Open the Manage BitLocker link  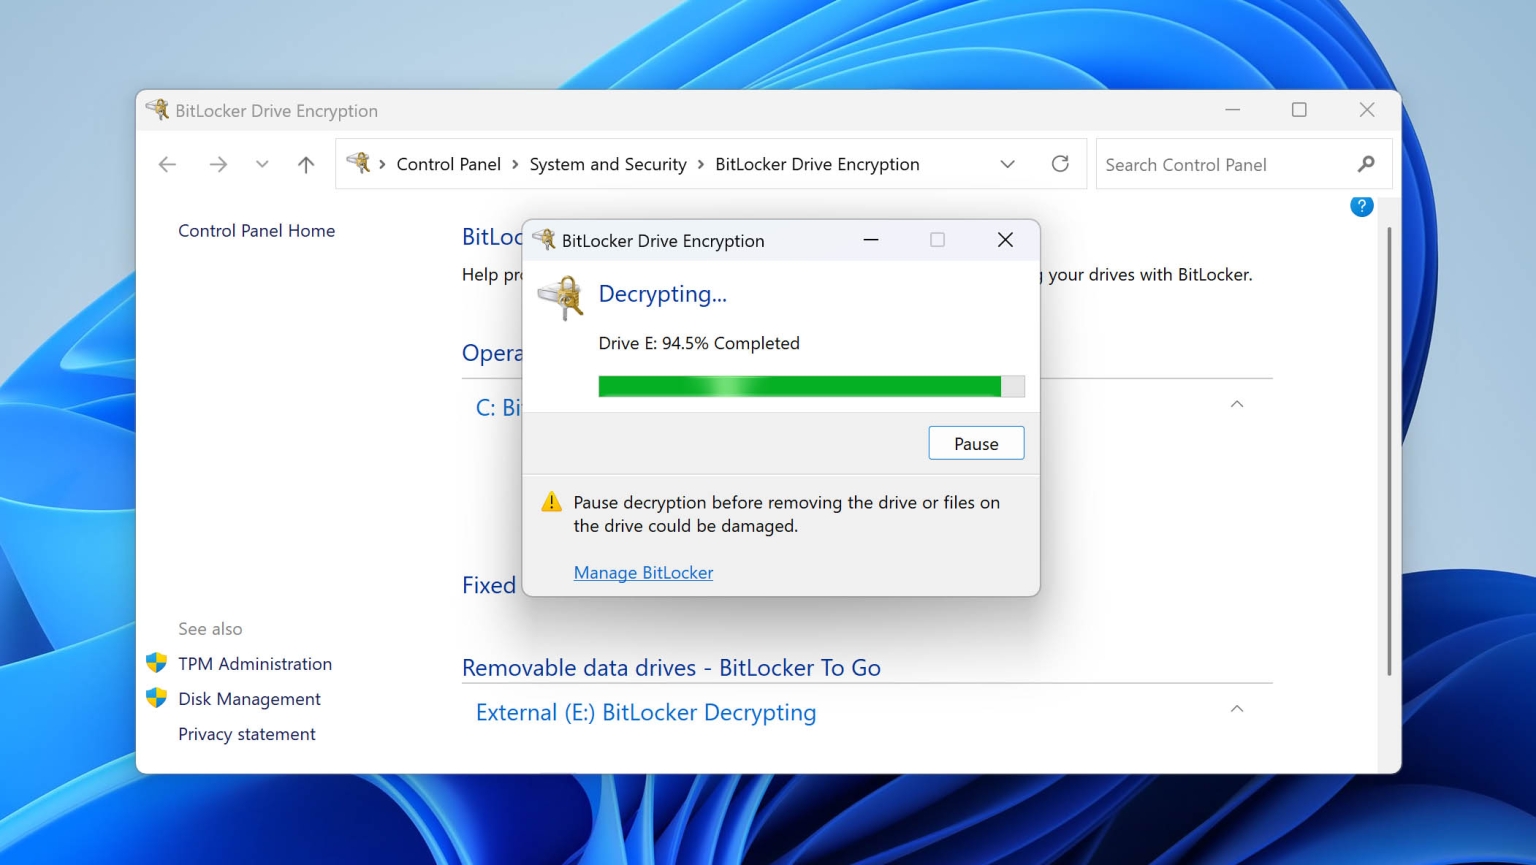point(643,572)
